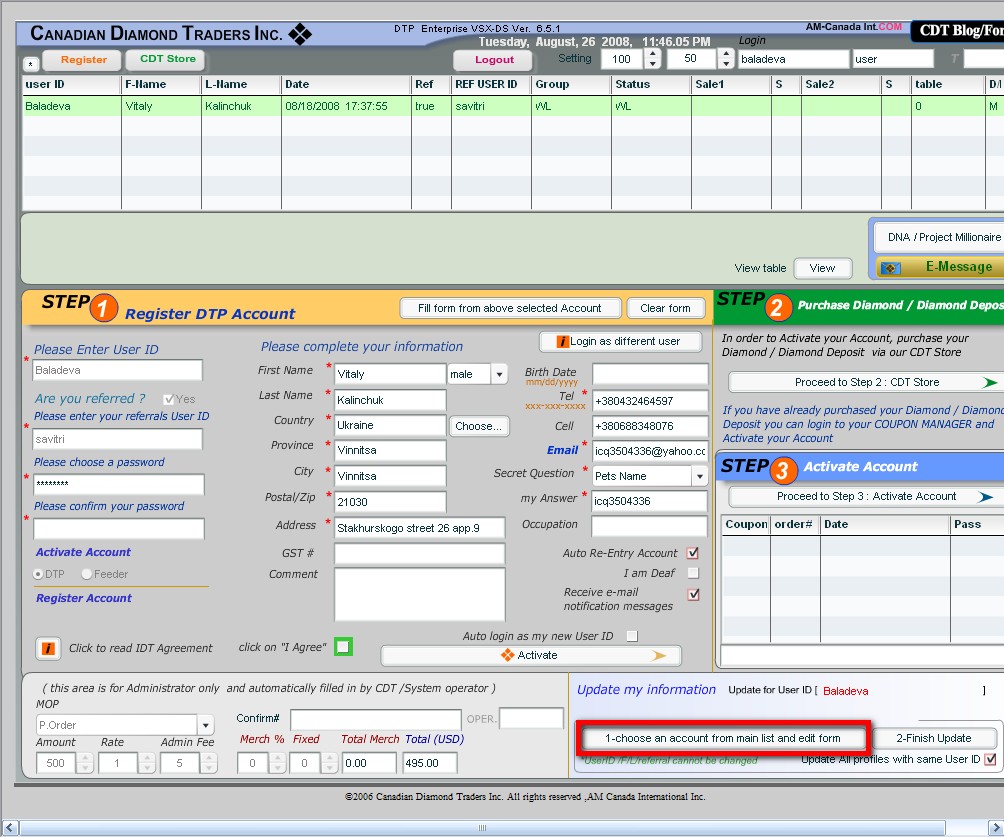Image resolution: width=1004 pixels, height=837 pixels.
Task: Tick the "I Agree" green checkbox
Action: pos(343,647)
